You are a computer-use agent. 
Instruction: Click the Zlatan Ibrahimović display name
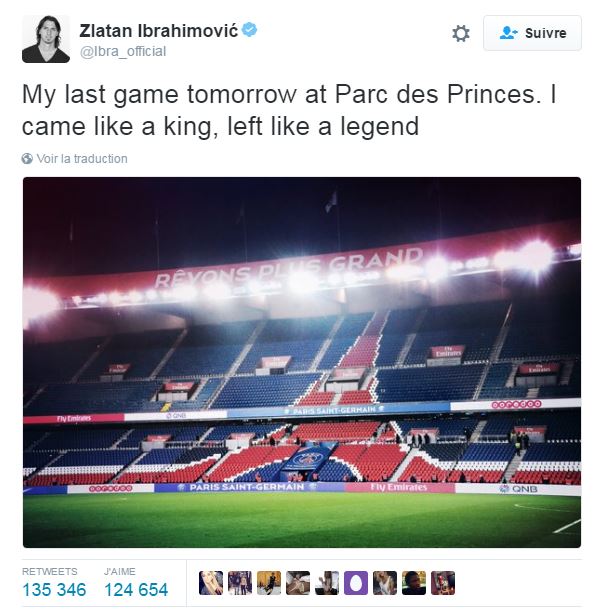coord(158,31)
